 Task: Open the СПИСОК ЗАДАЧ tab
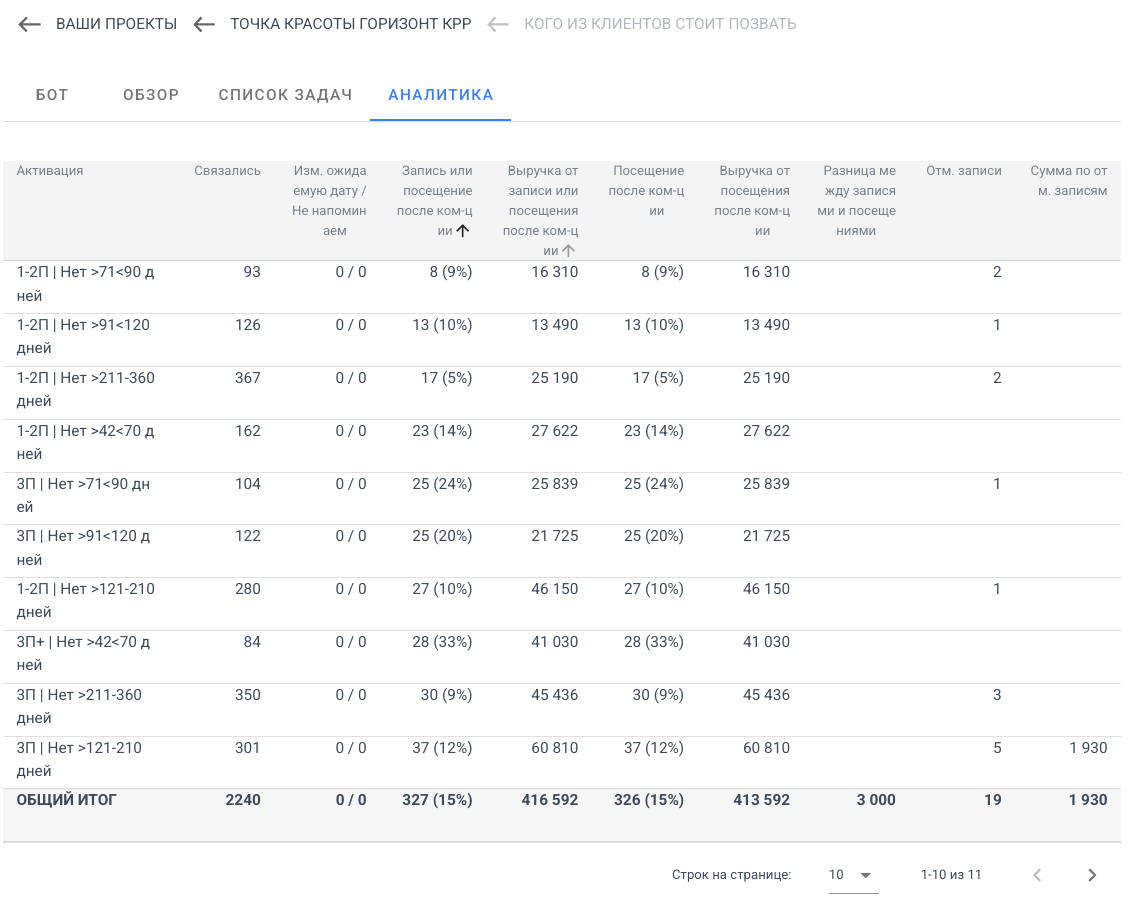click(285, 95)
